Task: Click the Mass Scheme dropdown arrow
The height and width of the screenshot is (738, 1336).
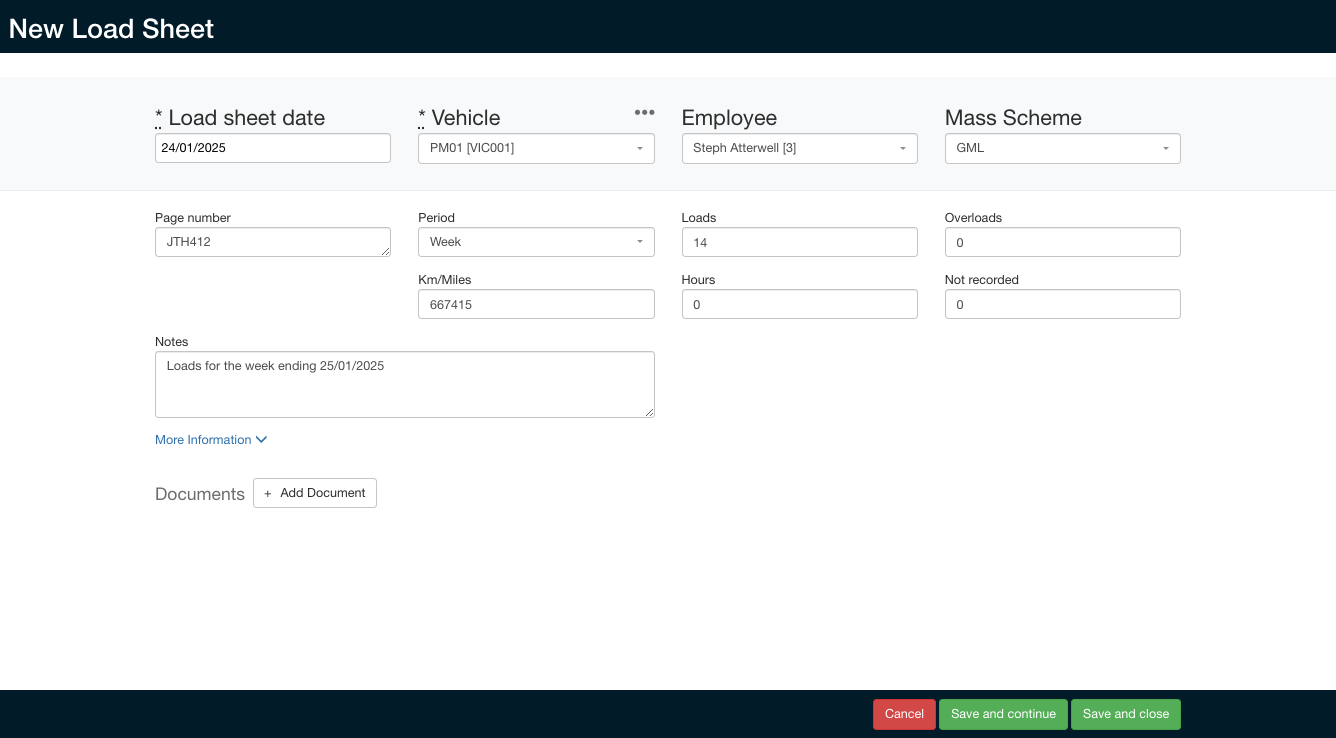Action: (1166, 148)
